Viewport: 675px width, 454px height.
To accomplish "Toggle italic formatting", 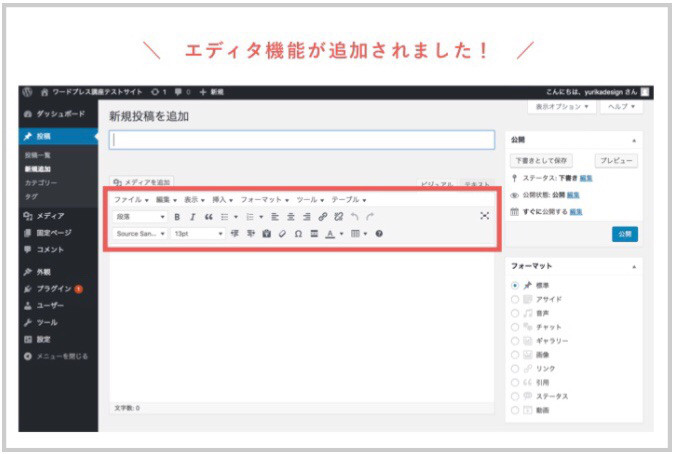I will click(192, 217).
